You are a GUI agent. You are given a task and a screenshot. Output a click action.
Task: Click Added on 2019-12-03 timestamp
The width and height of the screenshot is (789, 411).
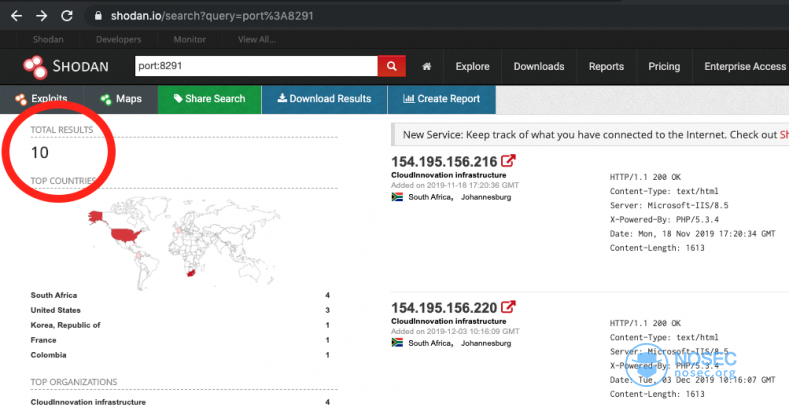[455, 331]
